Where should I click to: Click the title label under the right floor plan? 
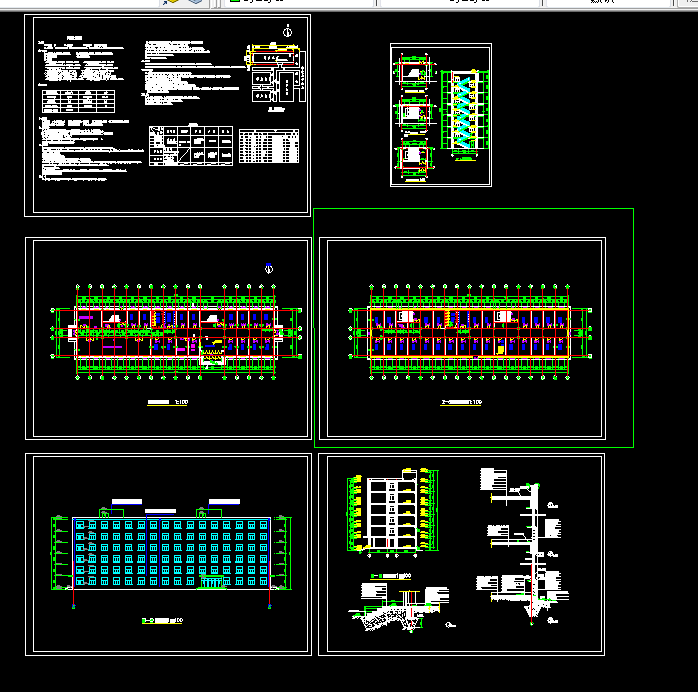(461, 402)
